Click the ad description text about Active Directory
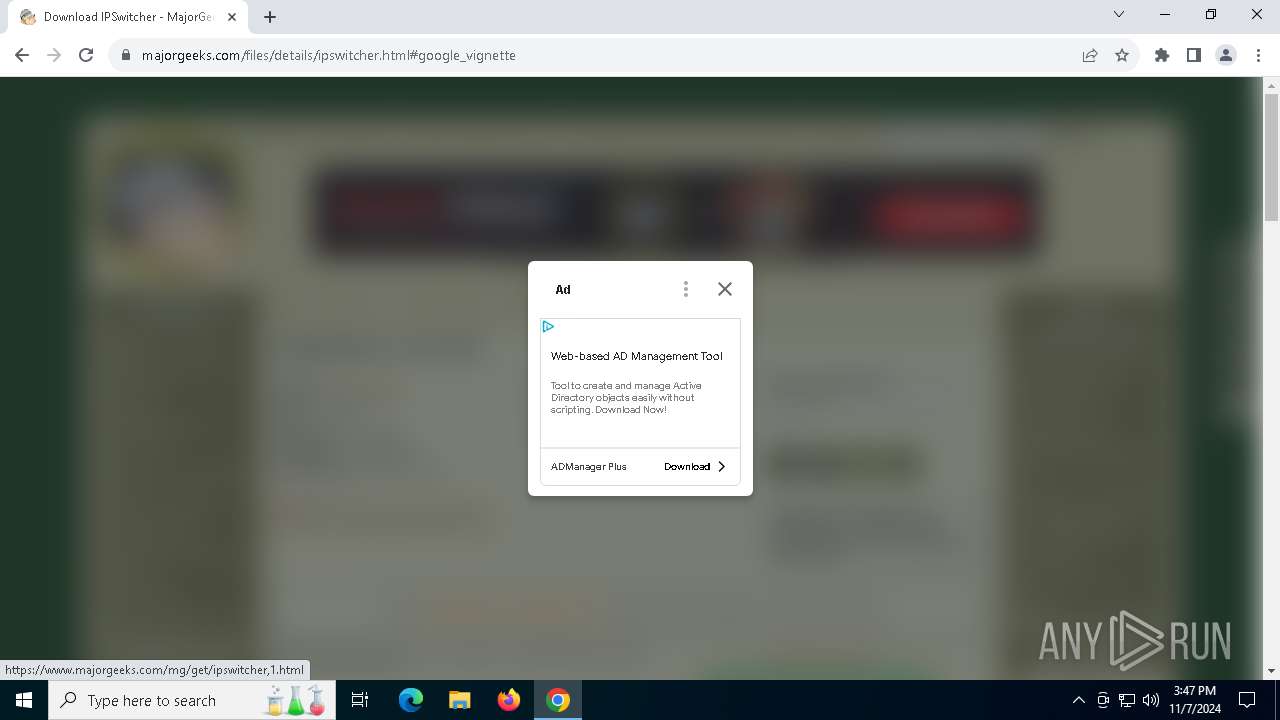This screenshot has width=1280, height=720. 626,398
